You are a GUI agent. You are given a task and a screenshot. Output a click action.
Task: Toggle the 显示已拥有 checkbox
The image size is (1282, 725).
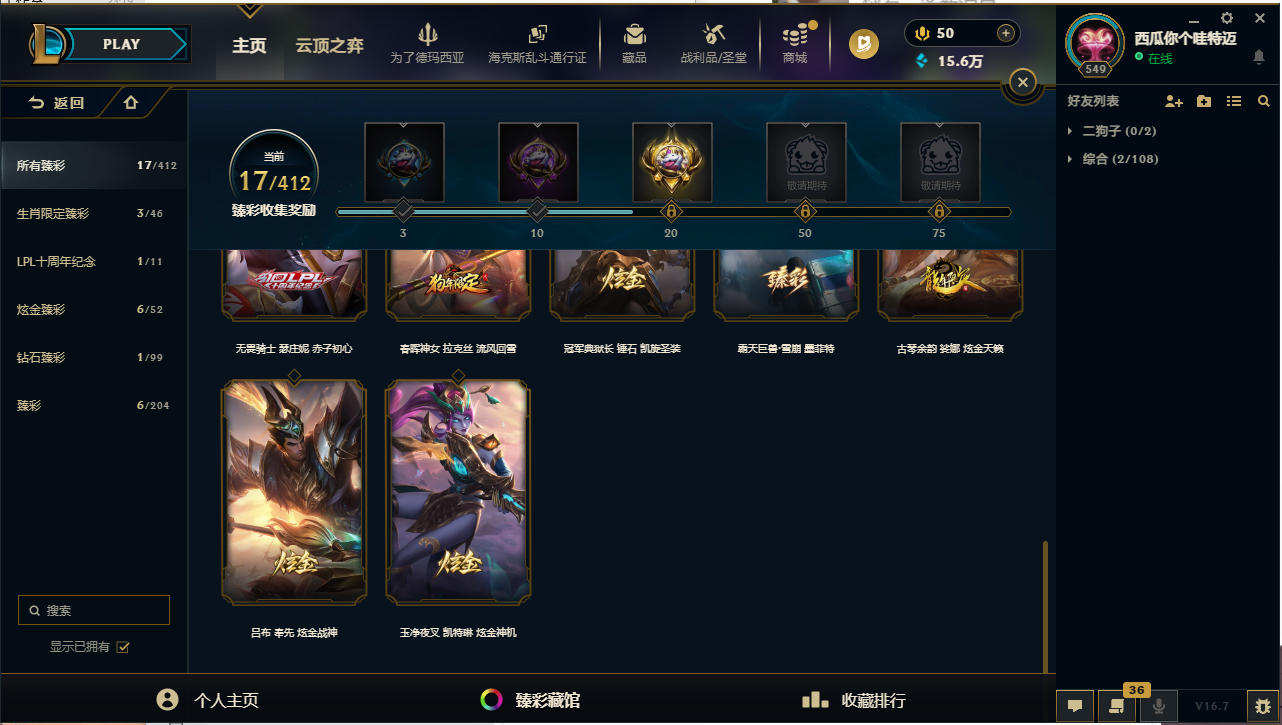[123, 647]
